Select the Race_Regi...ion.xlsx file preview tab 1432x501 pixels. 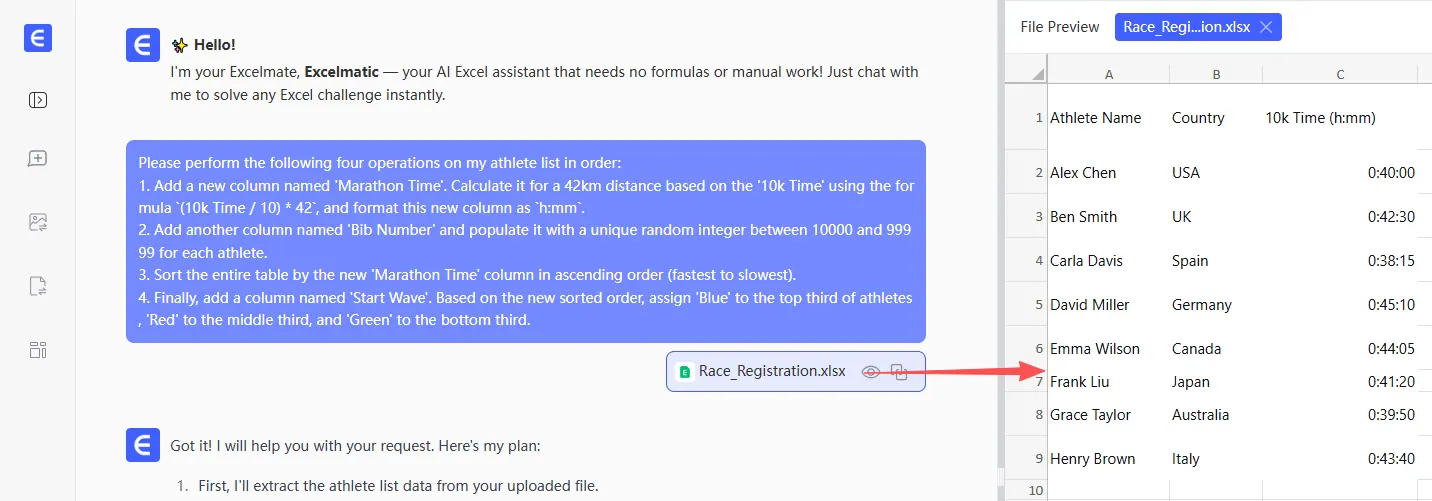pos(1186,27)
